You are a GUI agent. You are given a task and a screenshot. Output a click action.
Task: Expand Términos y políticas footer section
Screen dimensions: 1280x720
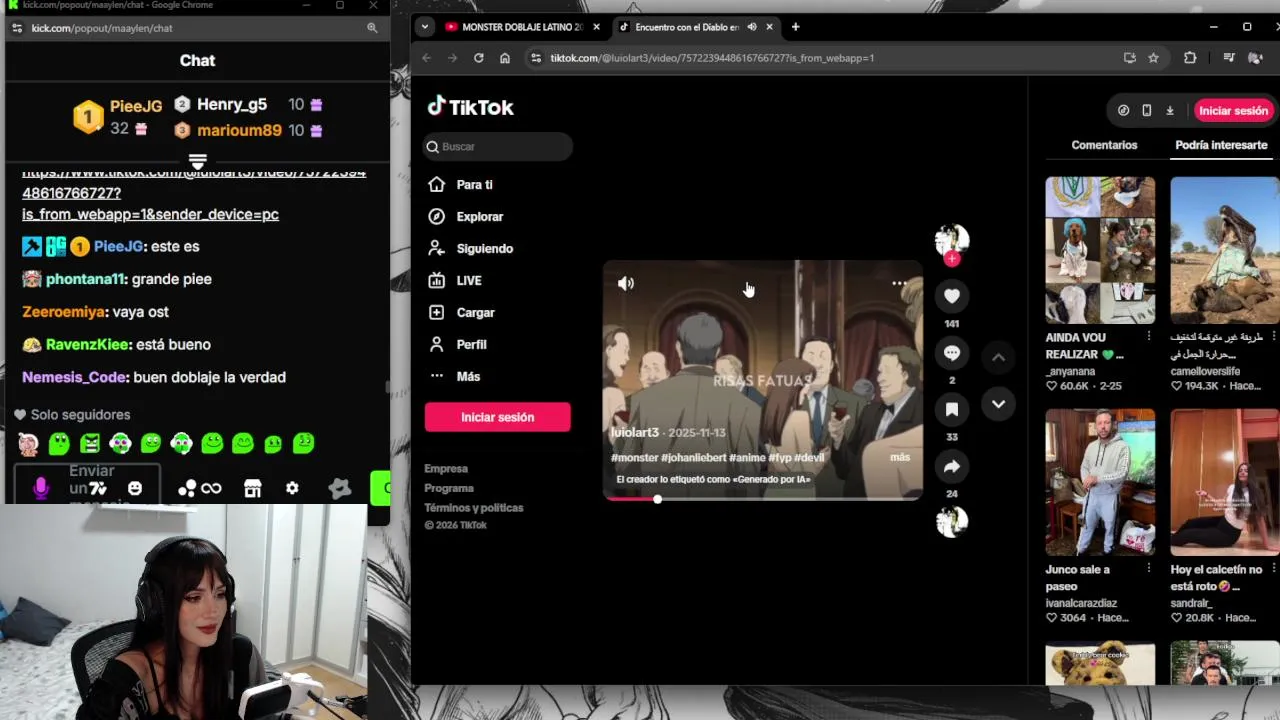(x=474, y=507)
